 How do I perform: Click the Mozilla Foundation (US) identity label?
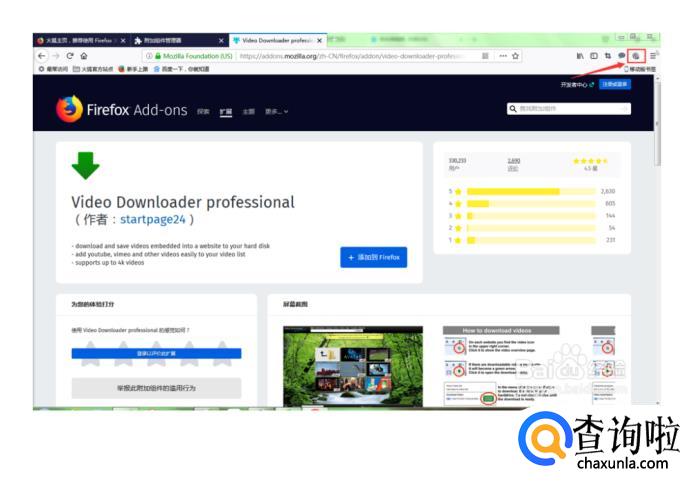click(x=197, y=56)
